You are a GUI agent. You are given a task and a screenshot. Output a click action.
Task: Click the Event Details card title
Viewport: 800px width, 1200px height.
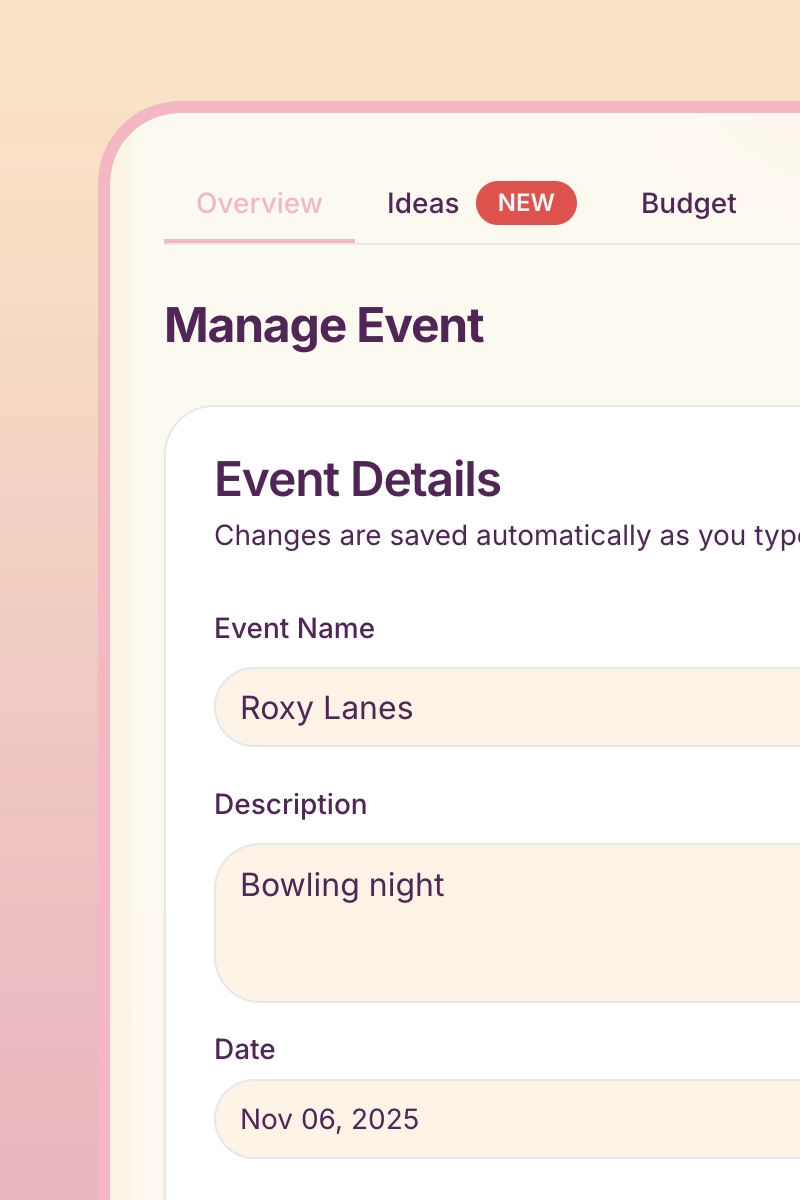357,479
